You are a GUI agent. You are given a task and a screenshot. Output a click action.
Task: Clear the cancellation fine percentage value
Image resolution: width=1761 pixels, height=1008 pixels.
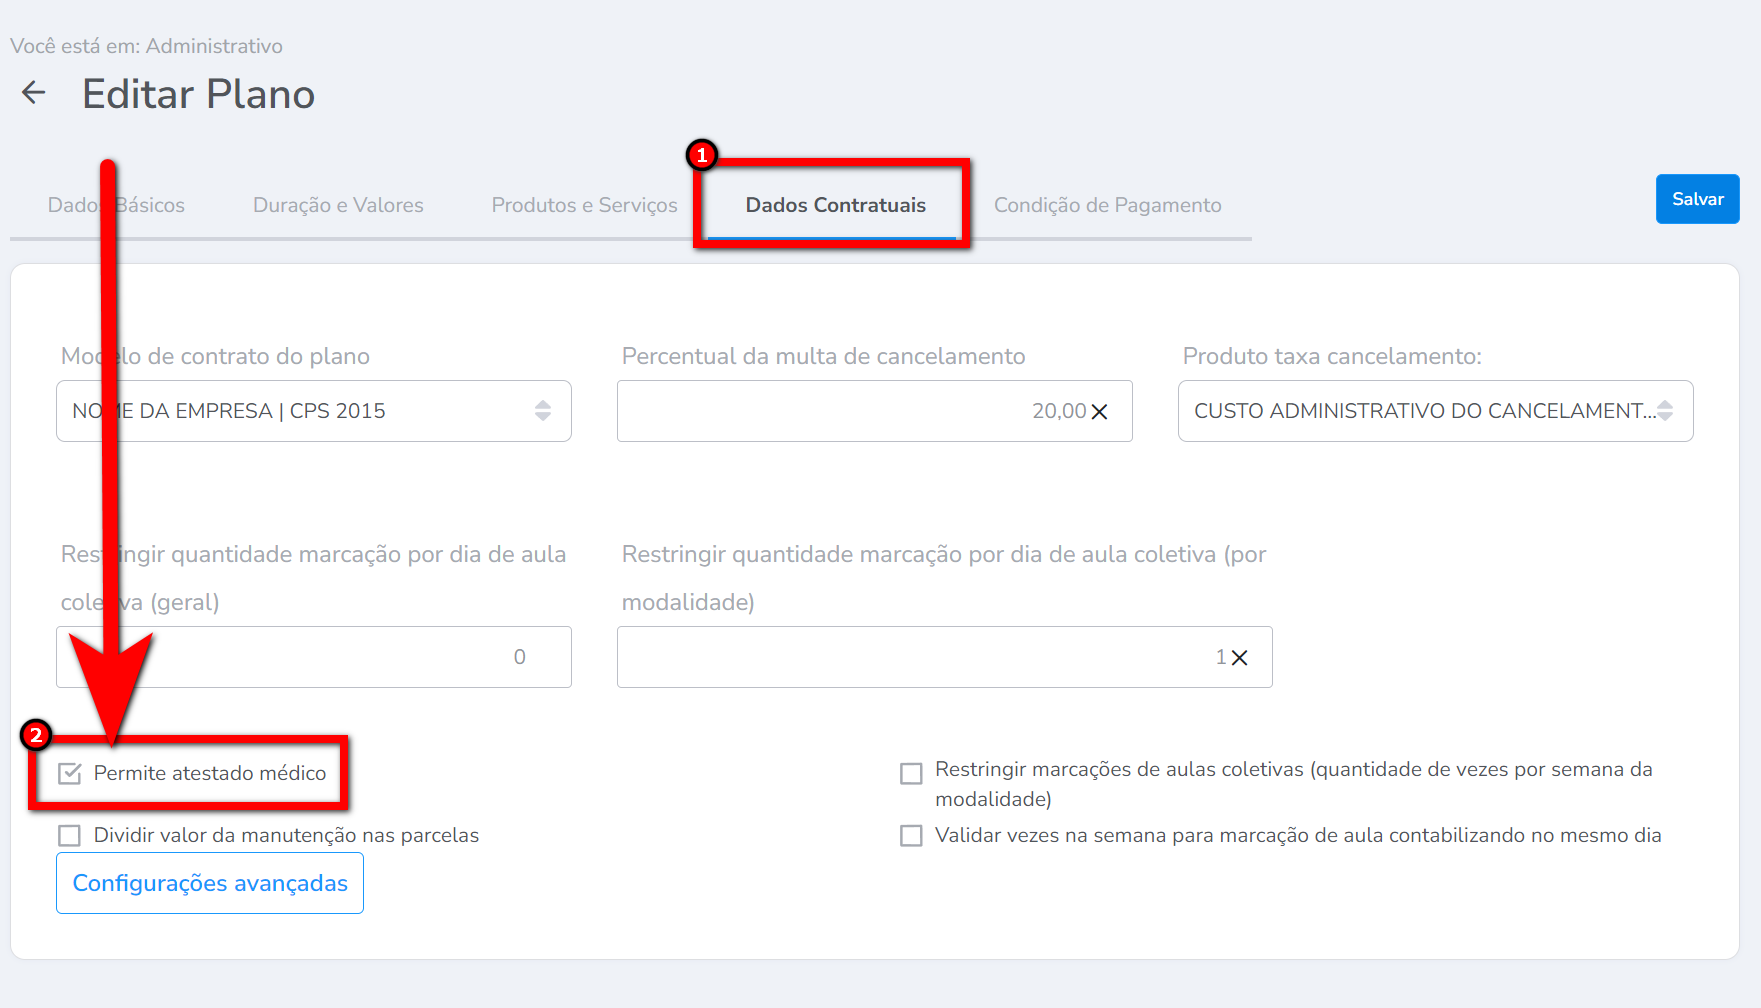pos(1099,412)
